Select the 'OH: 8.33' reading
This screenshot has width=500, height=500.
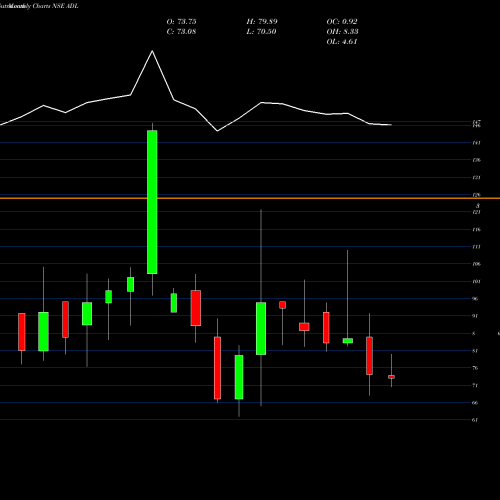click(x=342, y=32)
